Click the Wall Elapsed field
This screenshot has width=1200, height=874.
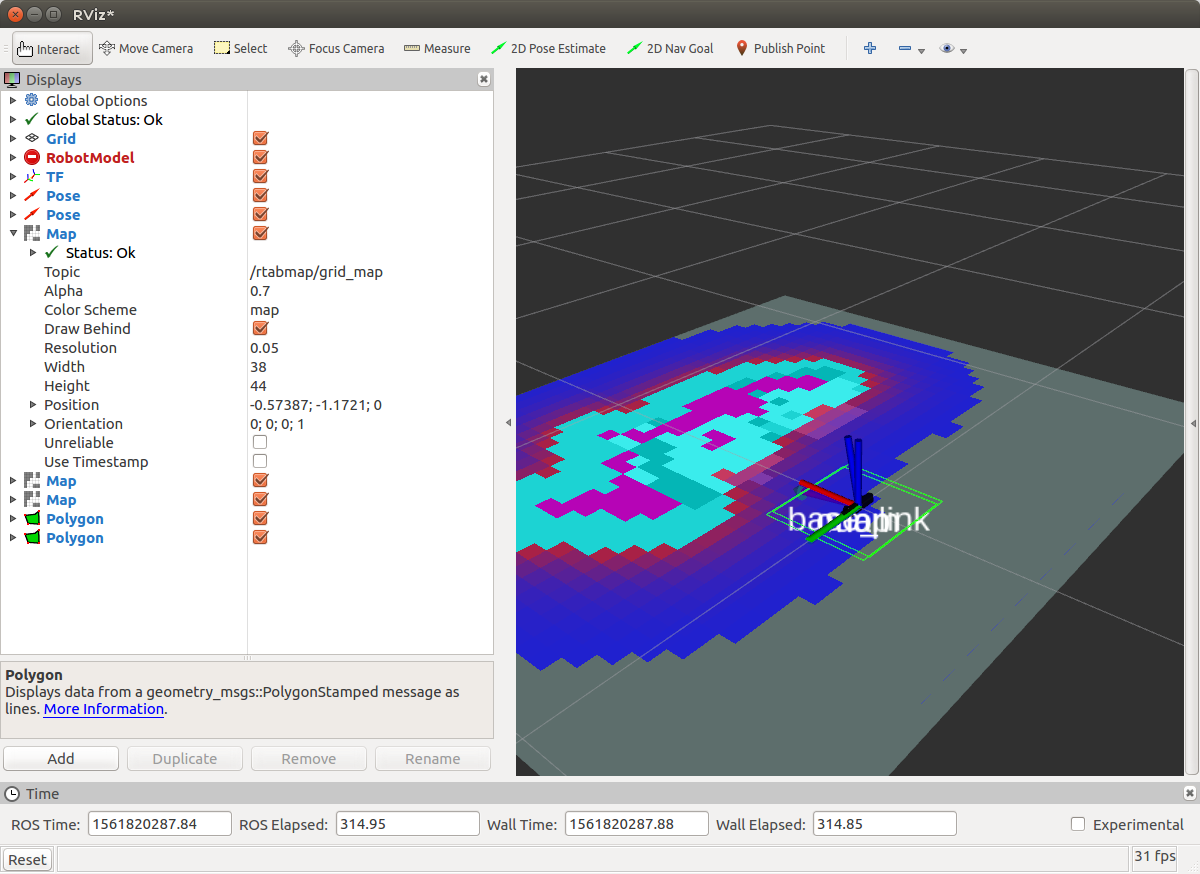pyautogui.click(x=885, y=824)
